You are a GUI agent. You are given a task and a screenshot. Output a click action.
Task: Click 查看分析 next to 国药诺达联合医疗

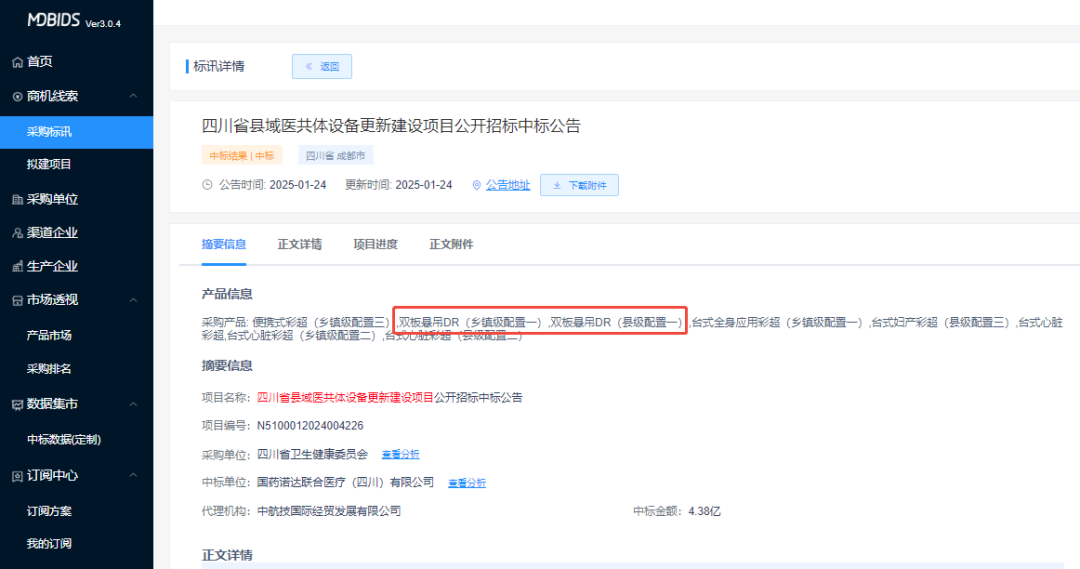467,483
